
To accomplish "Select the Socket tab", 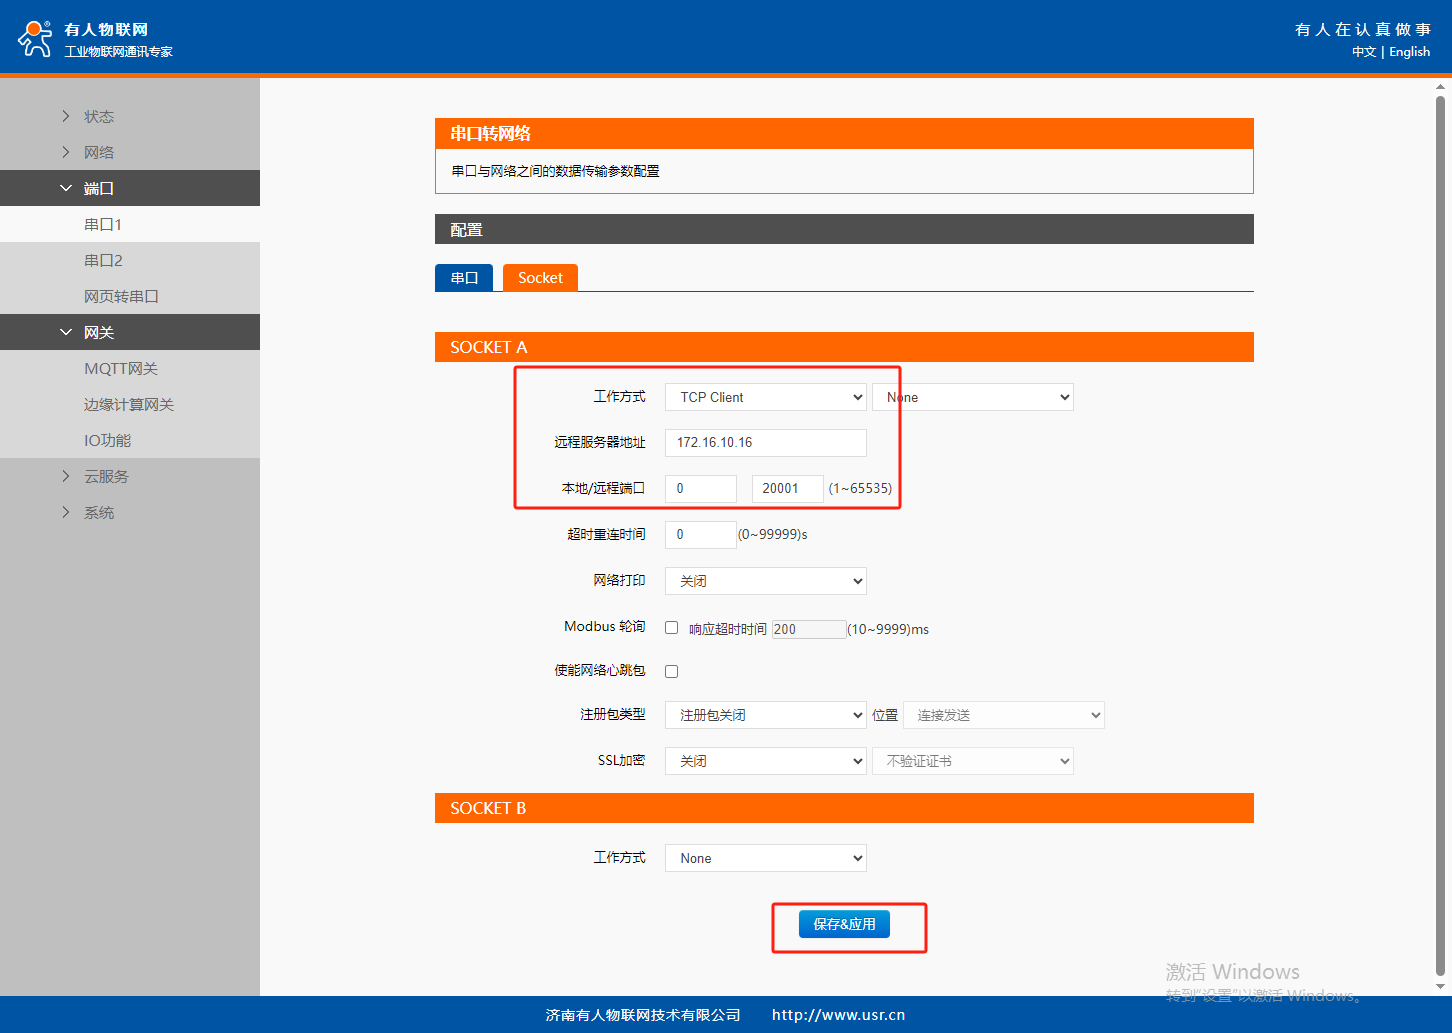I will point(540,278).
